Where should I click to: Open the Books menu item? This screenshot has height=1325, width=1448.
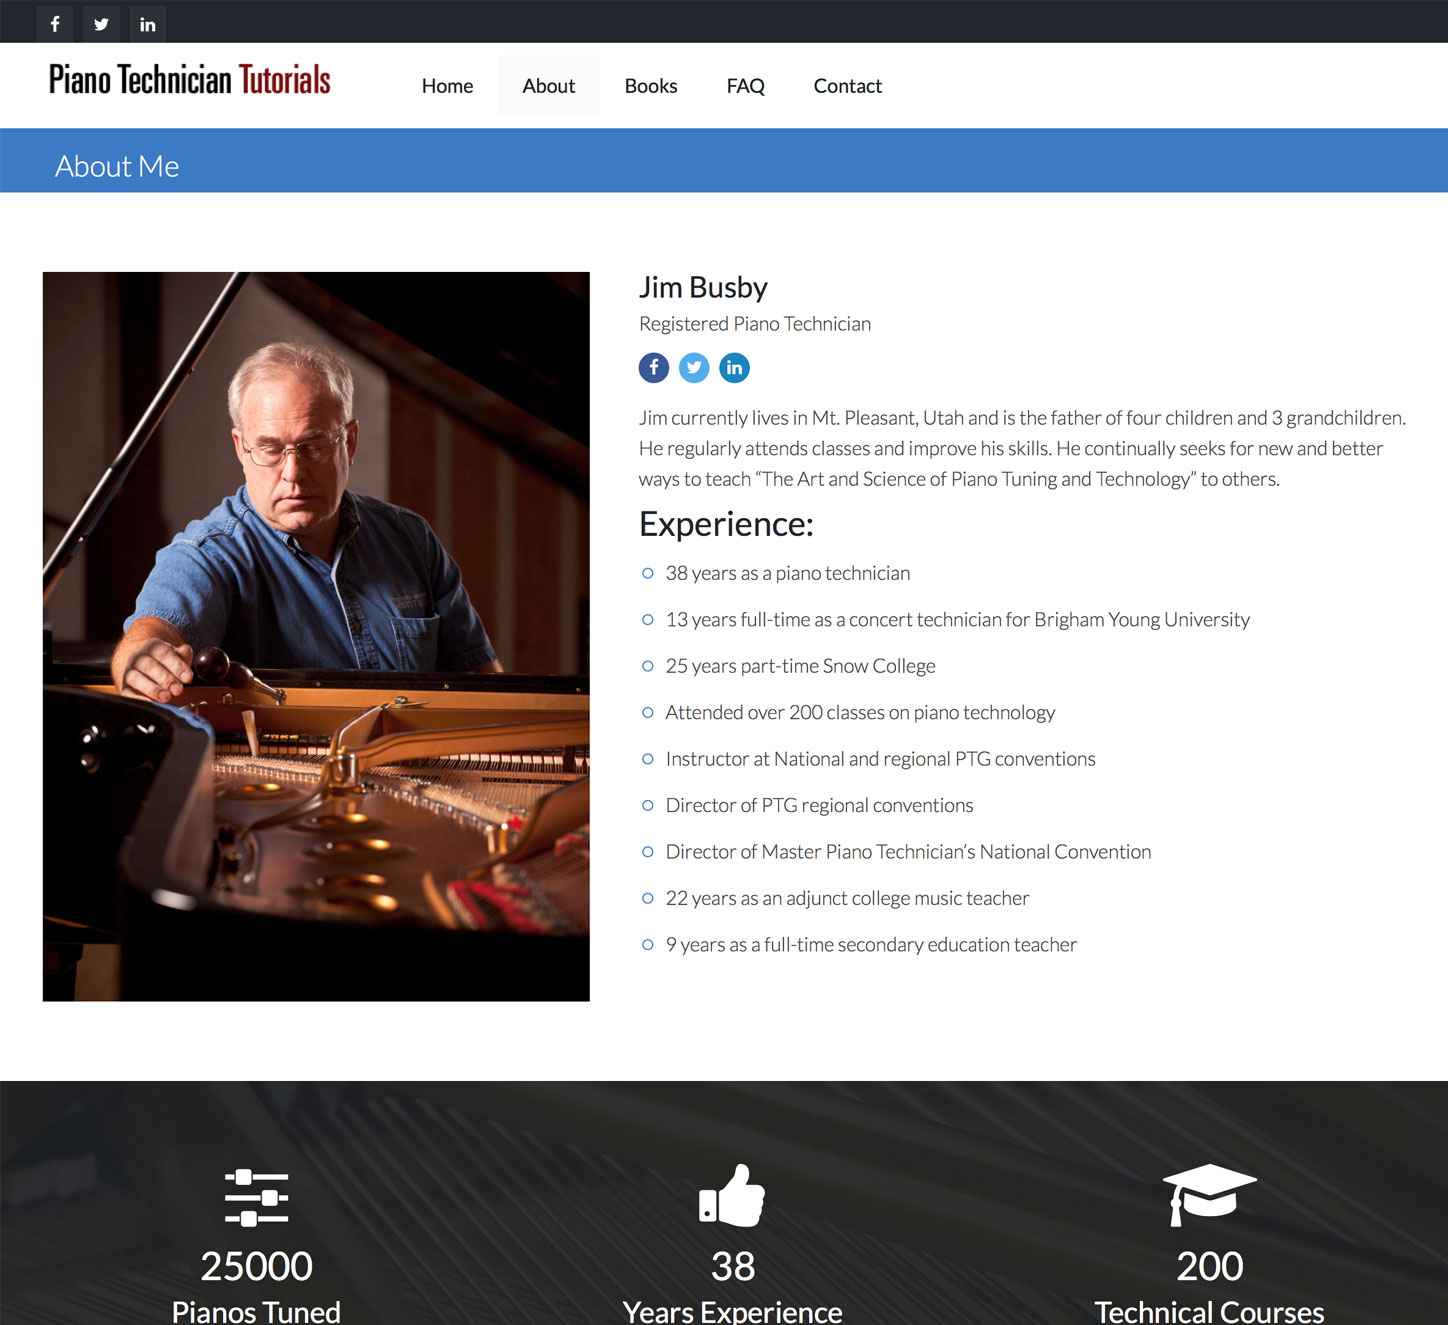coord(651,86)
